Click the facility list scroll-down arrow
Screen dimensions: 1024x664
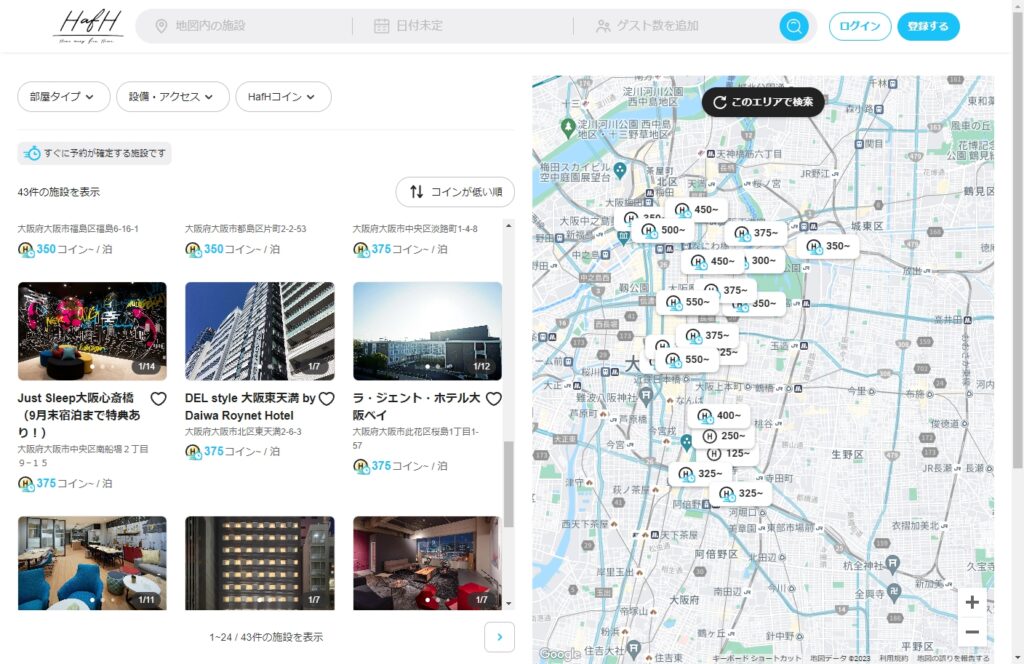click(x=509, y=604)
